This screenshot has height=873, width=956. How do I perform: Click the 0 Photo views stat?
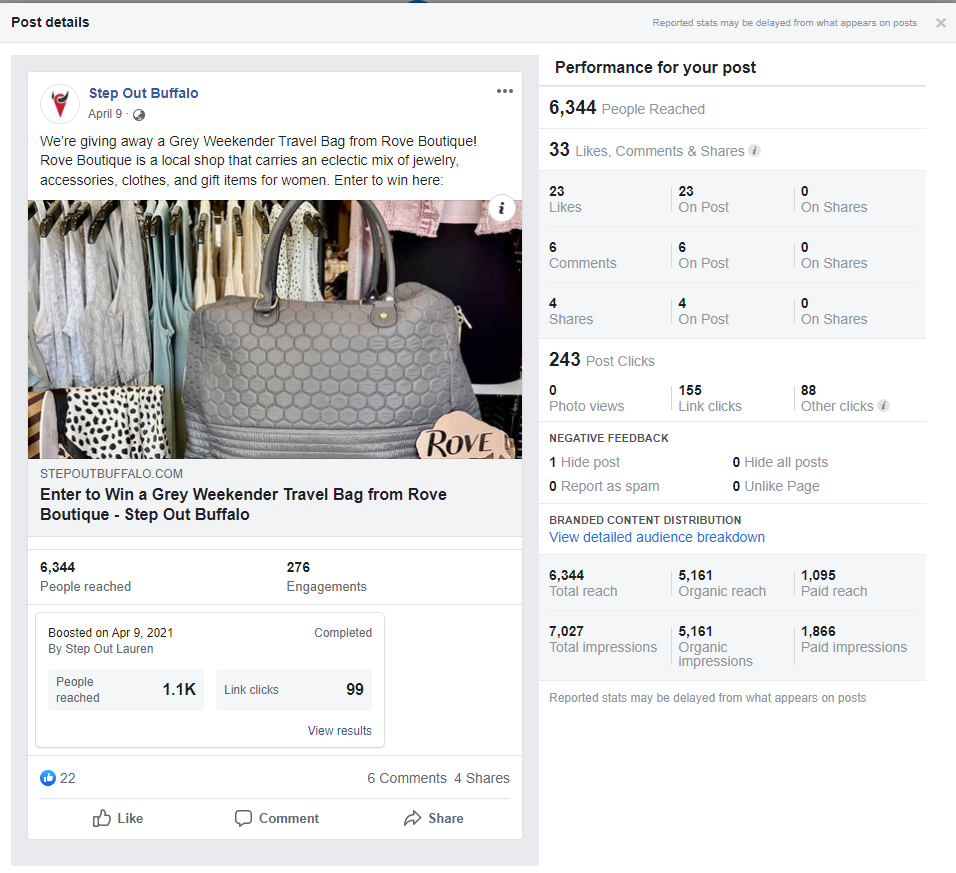587,398
